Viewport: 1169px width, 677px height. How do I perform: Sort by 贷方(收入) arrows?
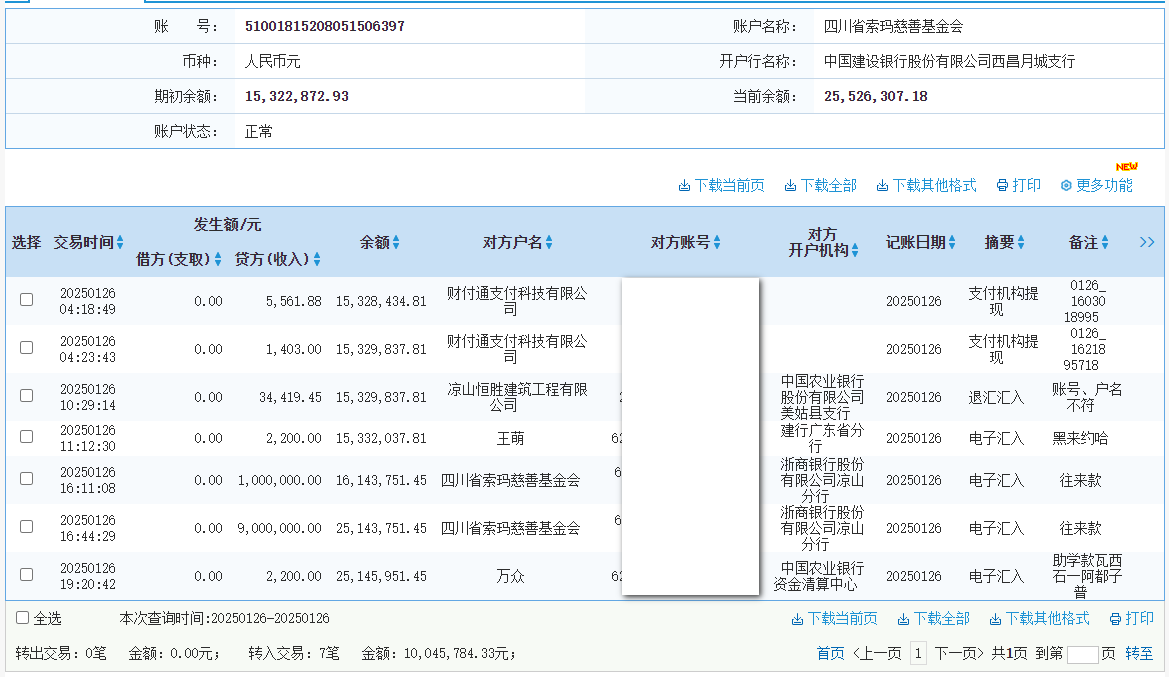(317, 259)
